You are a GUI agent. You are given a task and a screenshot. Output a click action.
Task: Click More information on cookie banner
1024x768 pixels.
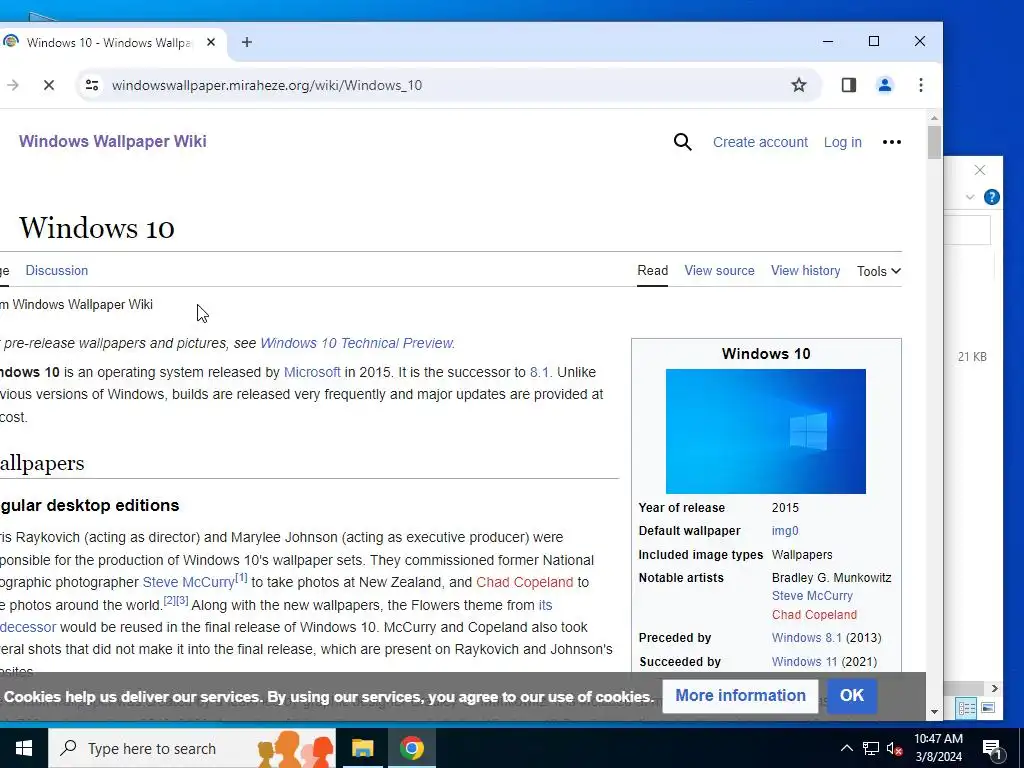pyautogui.click(x=740, y=696)
